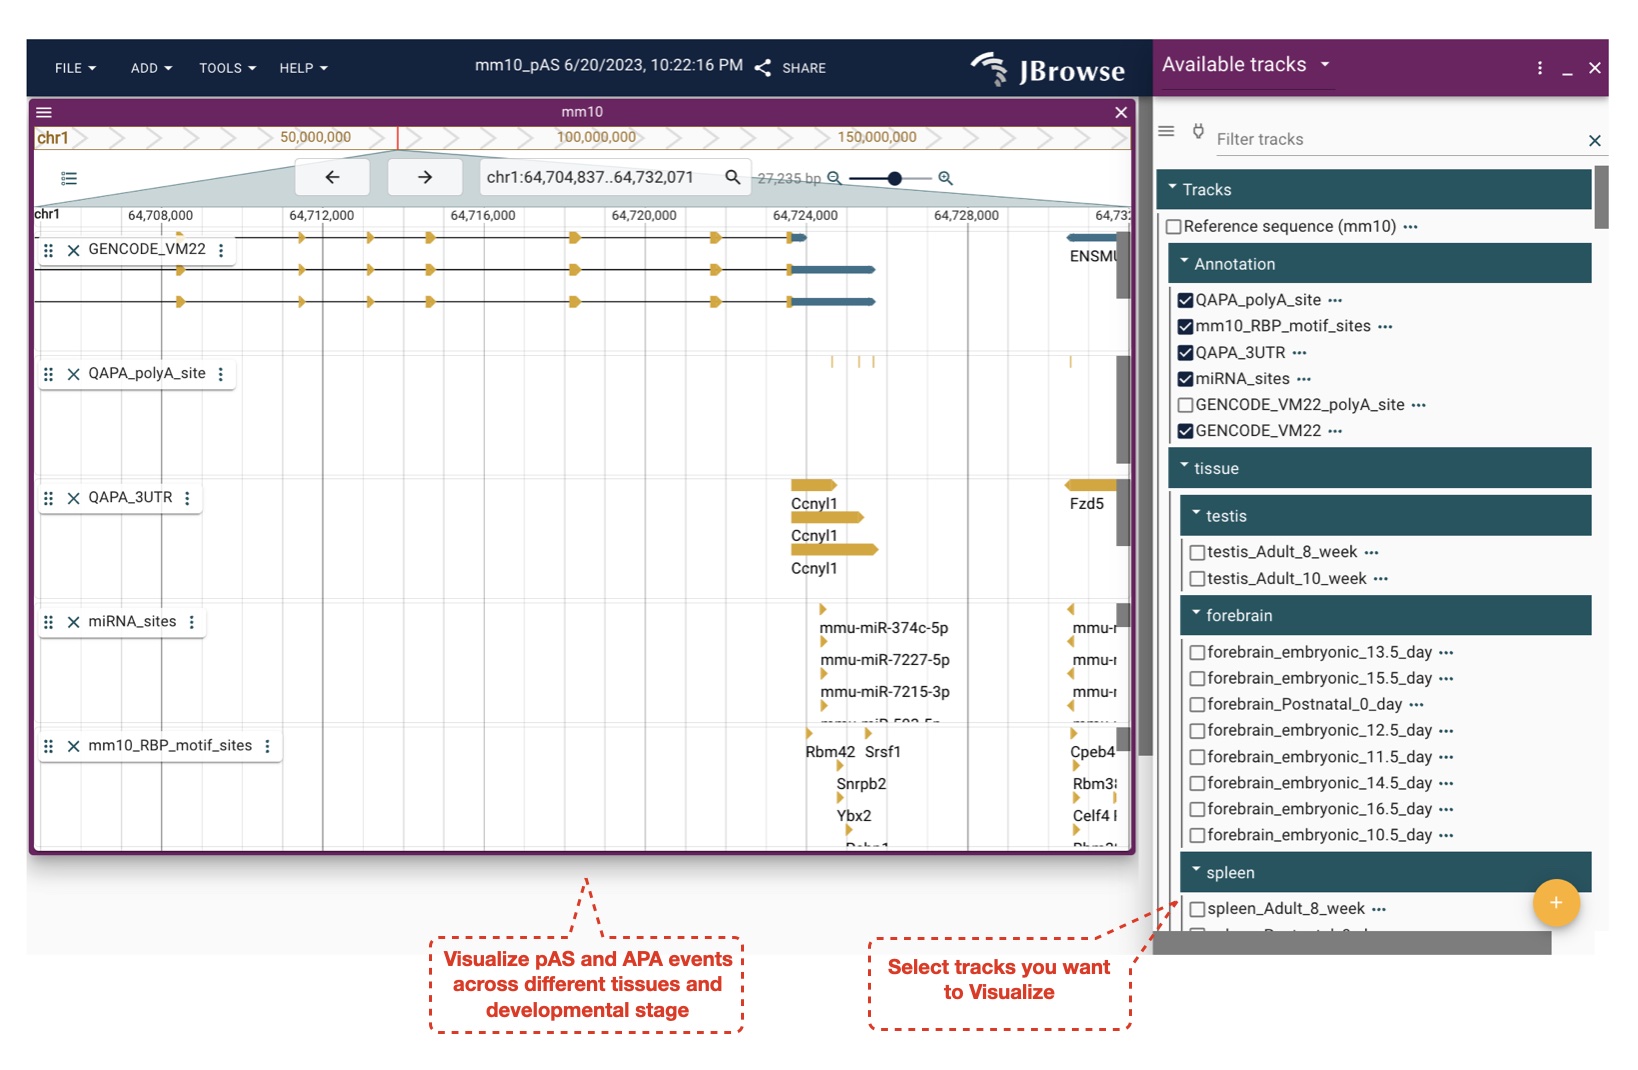1638x1070 pixels.
Task: Collapse the Annotation category
Action: (1185, 263)
